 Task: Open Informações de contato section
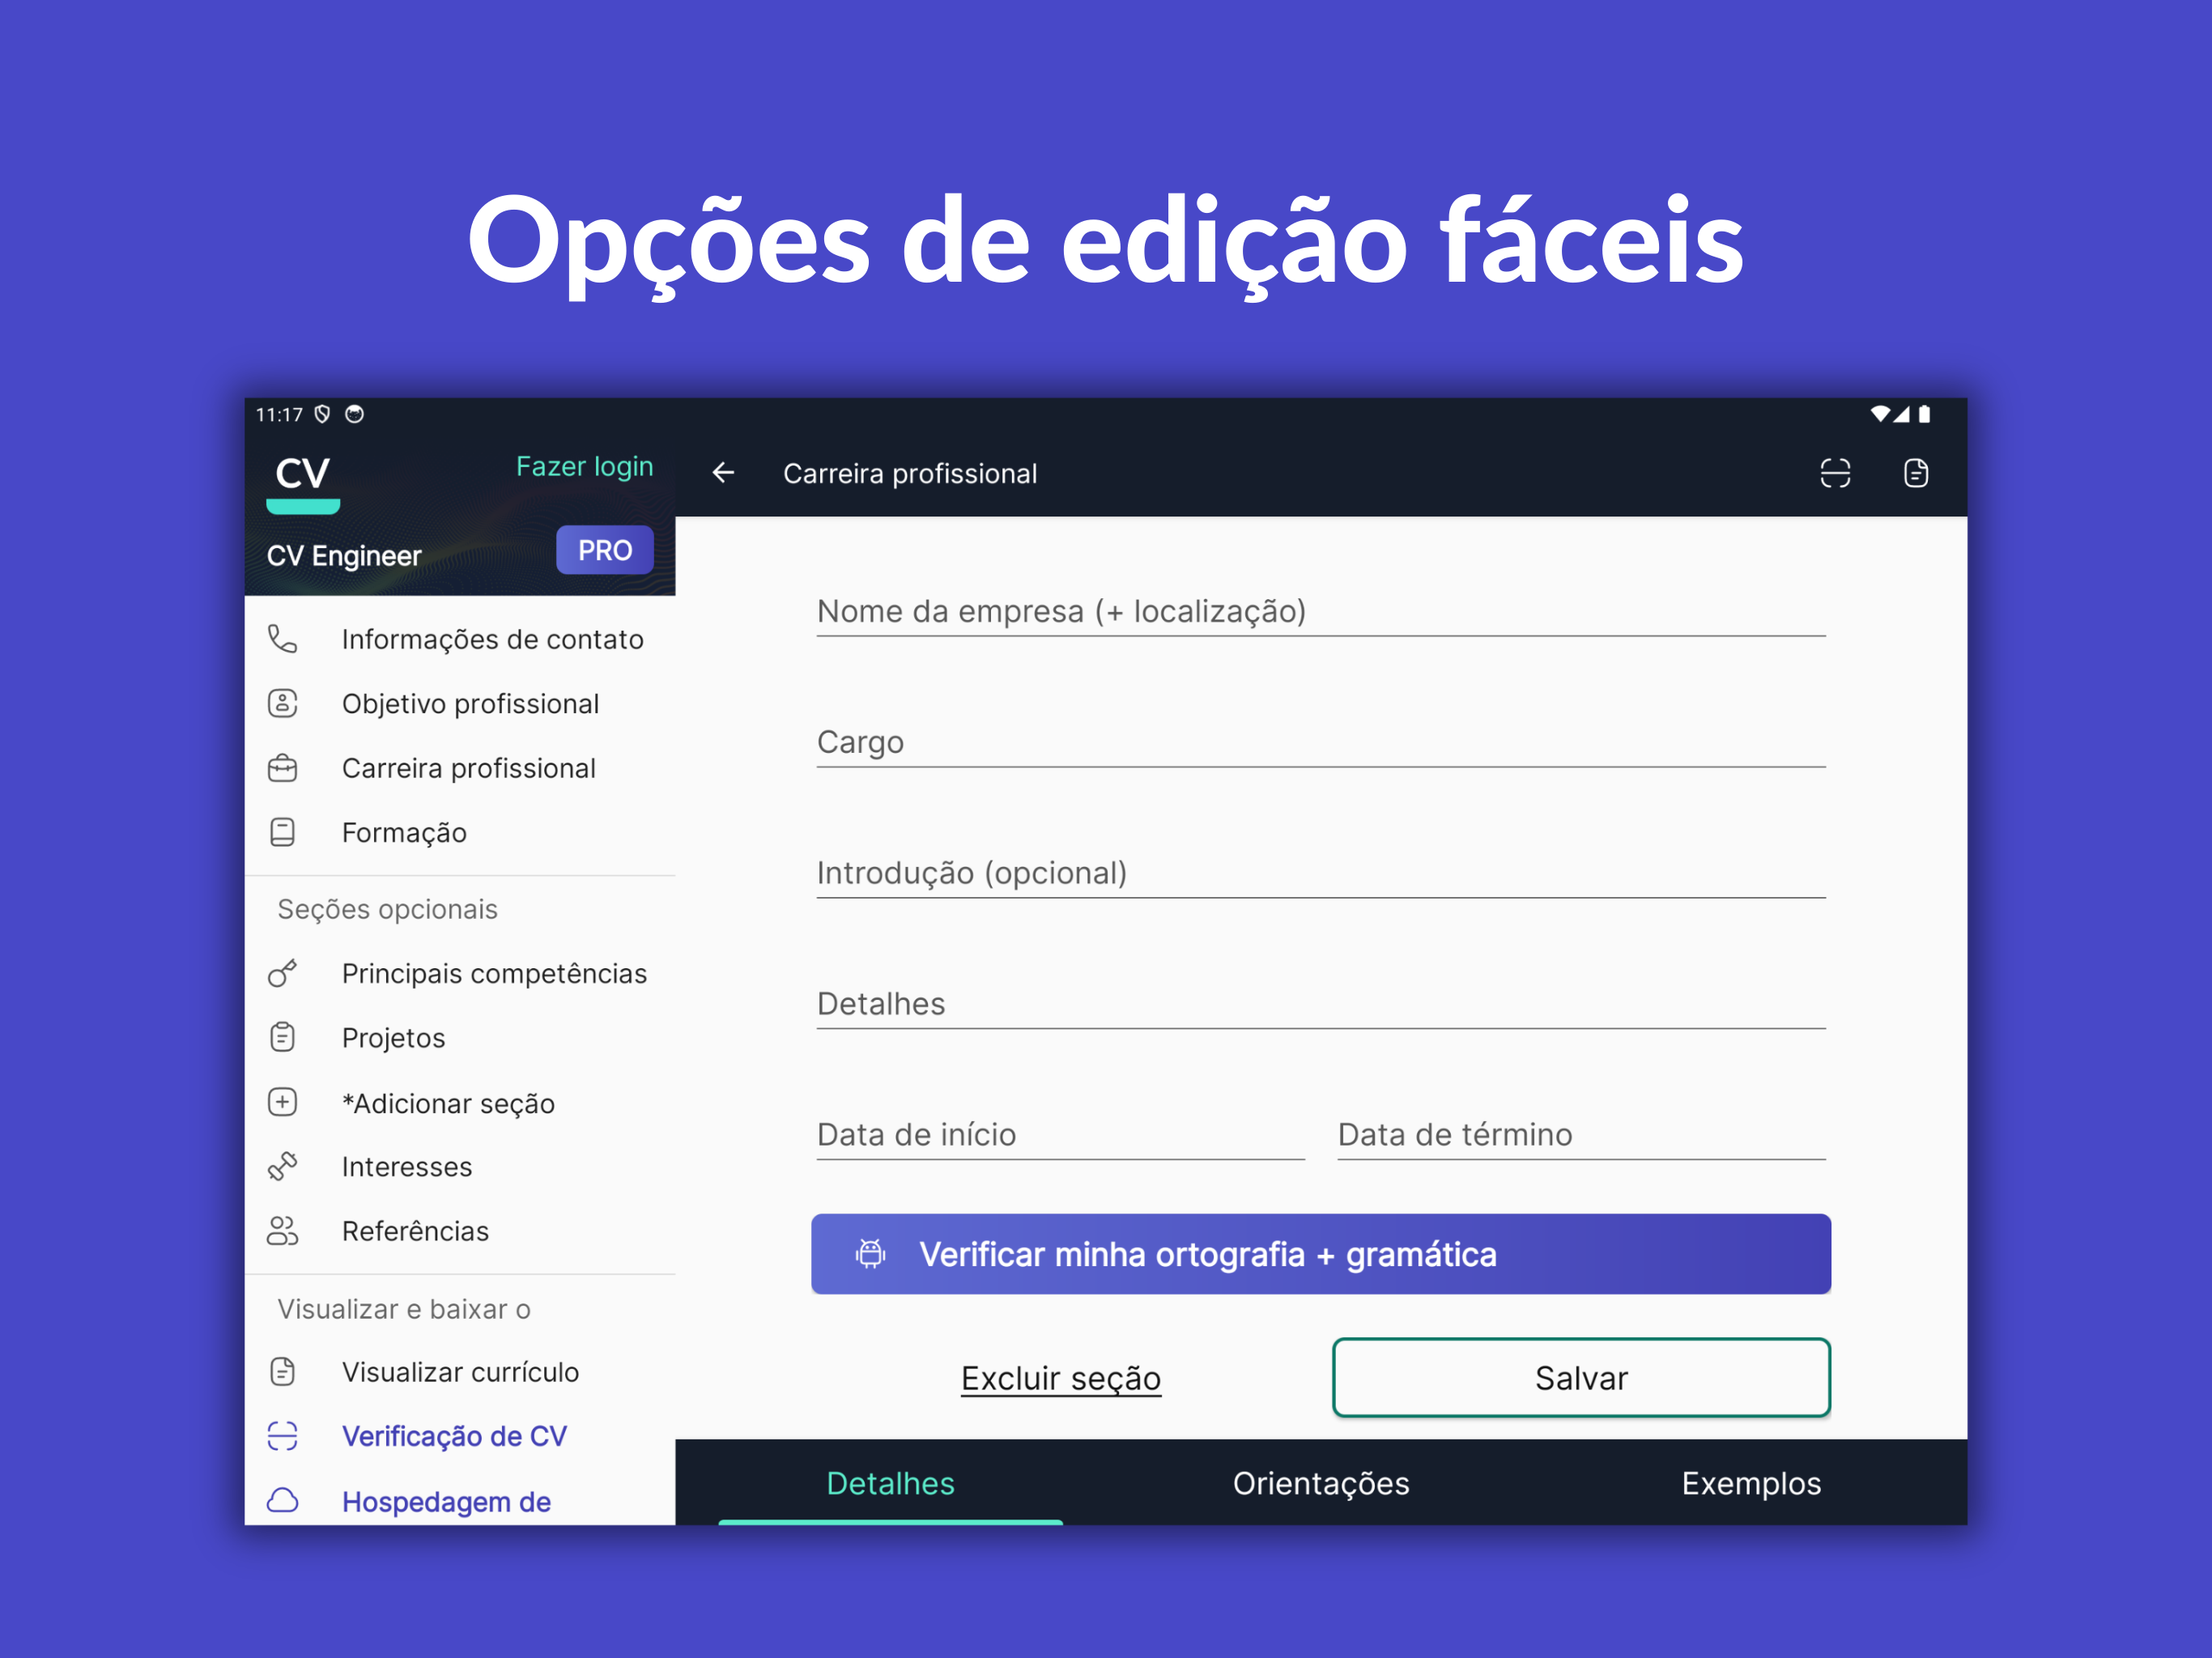460,639
